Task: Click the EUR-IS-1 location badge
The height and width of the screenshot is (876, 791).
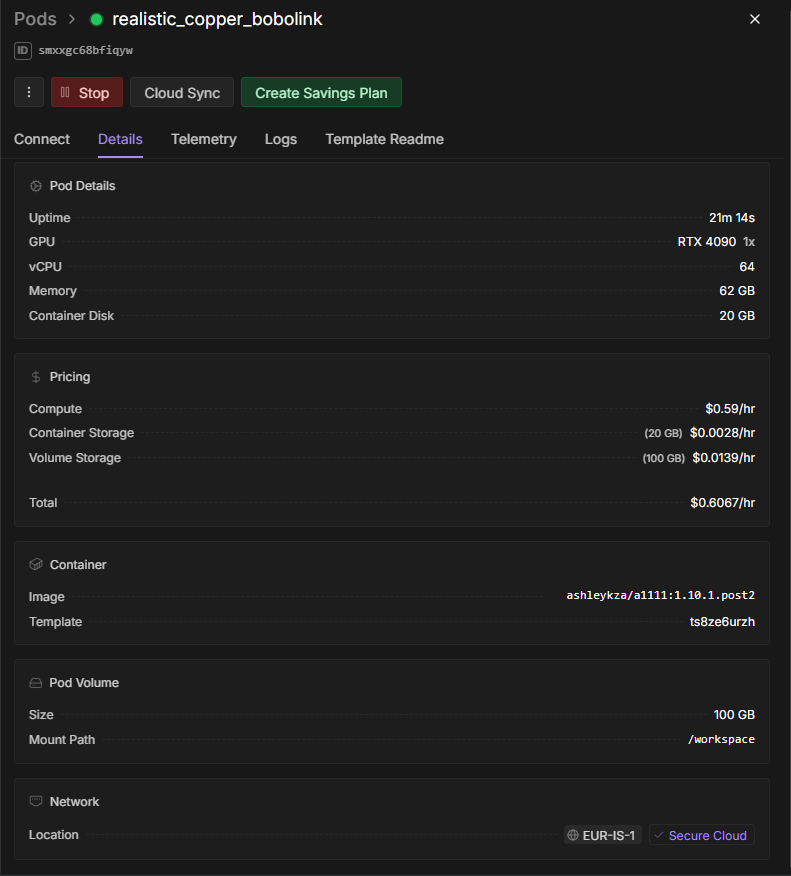Action: click(x=602, y=835)
